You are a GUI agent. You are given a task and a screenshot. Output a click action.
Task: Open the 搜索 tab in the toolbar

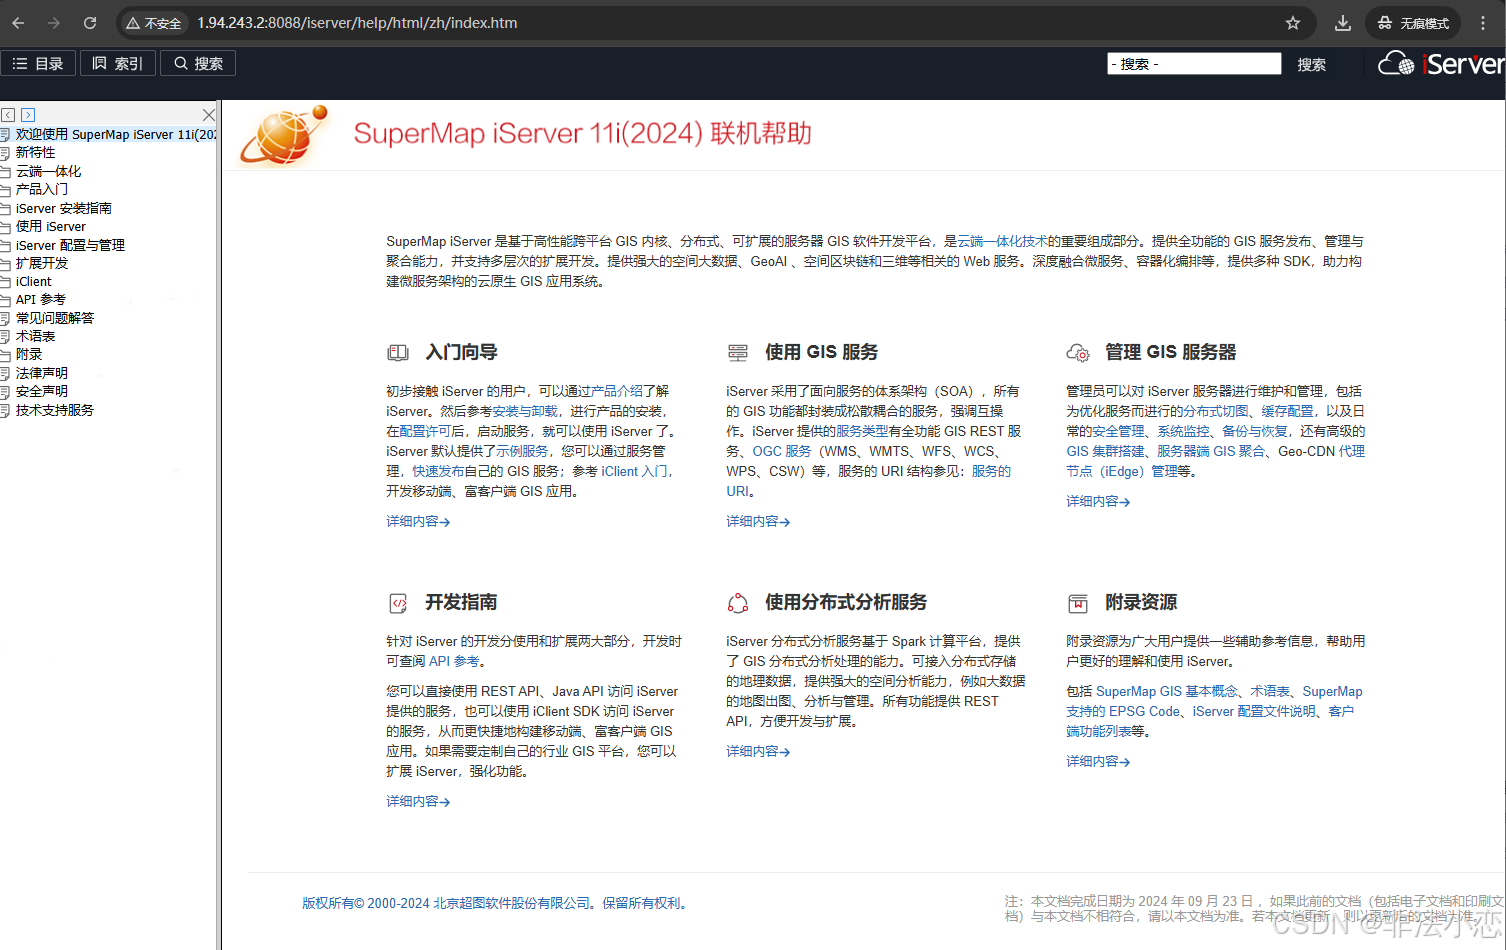pos(198,64)
